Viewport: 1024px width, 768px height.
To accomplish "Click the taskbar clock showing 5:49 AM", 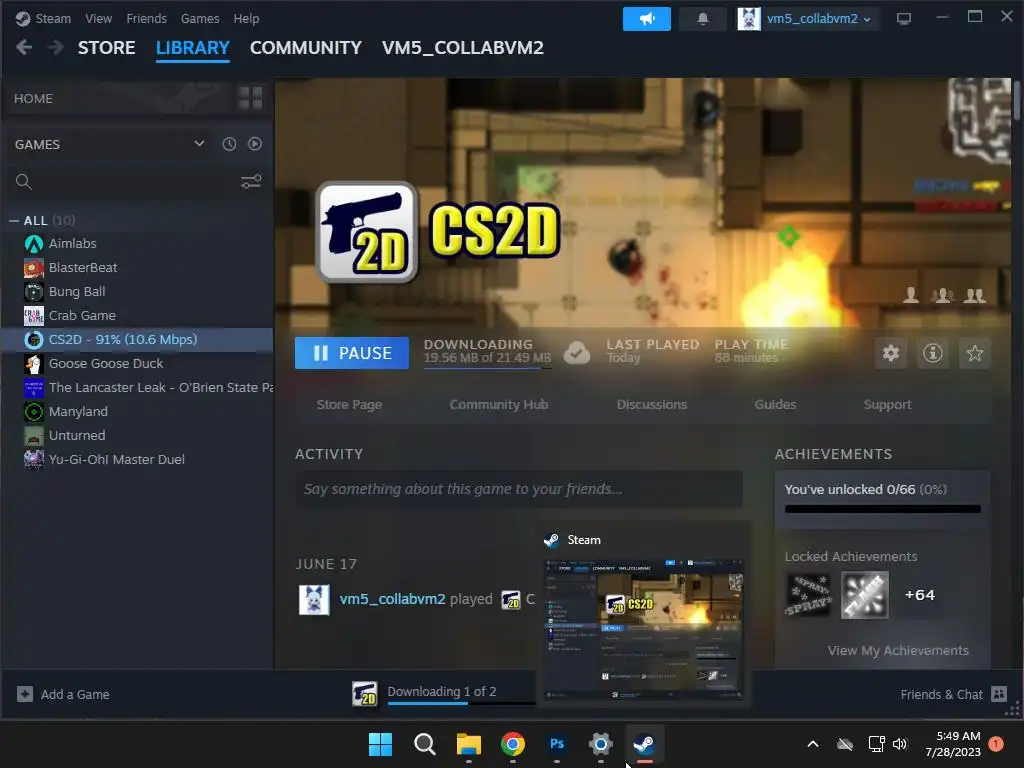I will coord(953,744).
